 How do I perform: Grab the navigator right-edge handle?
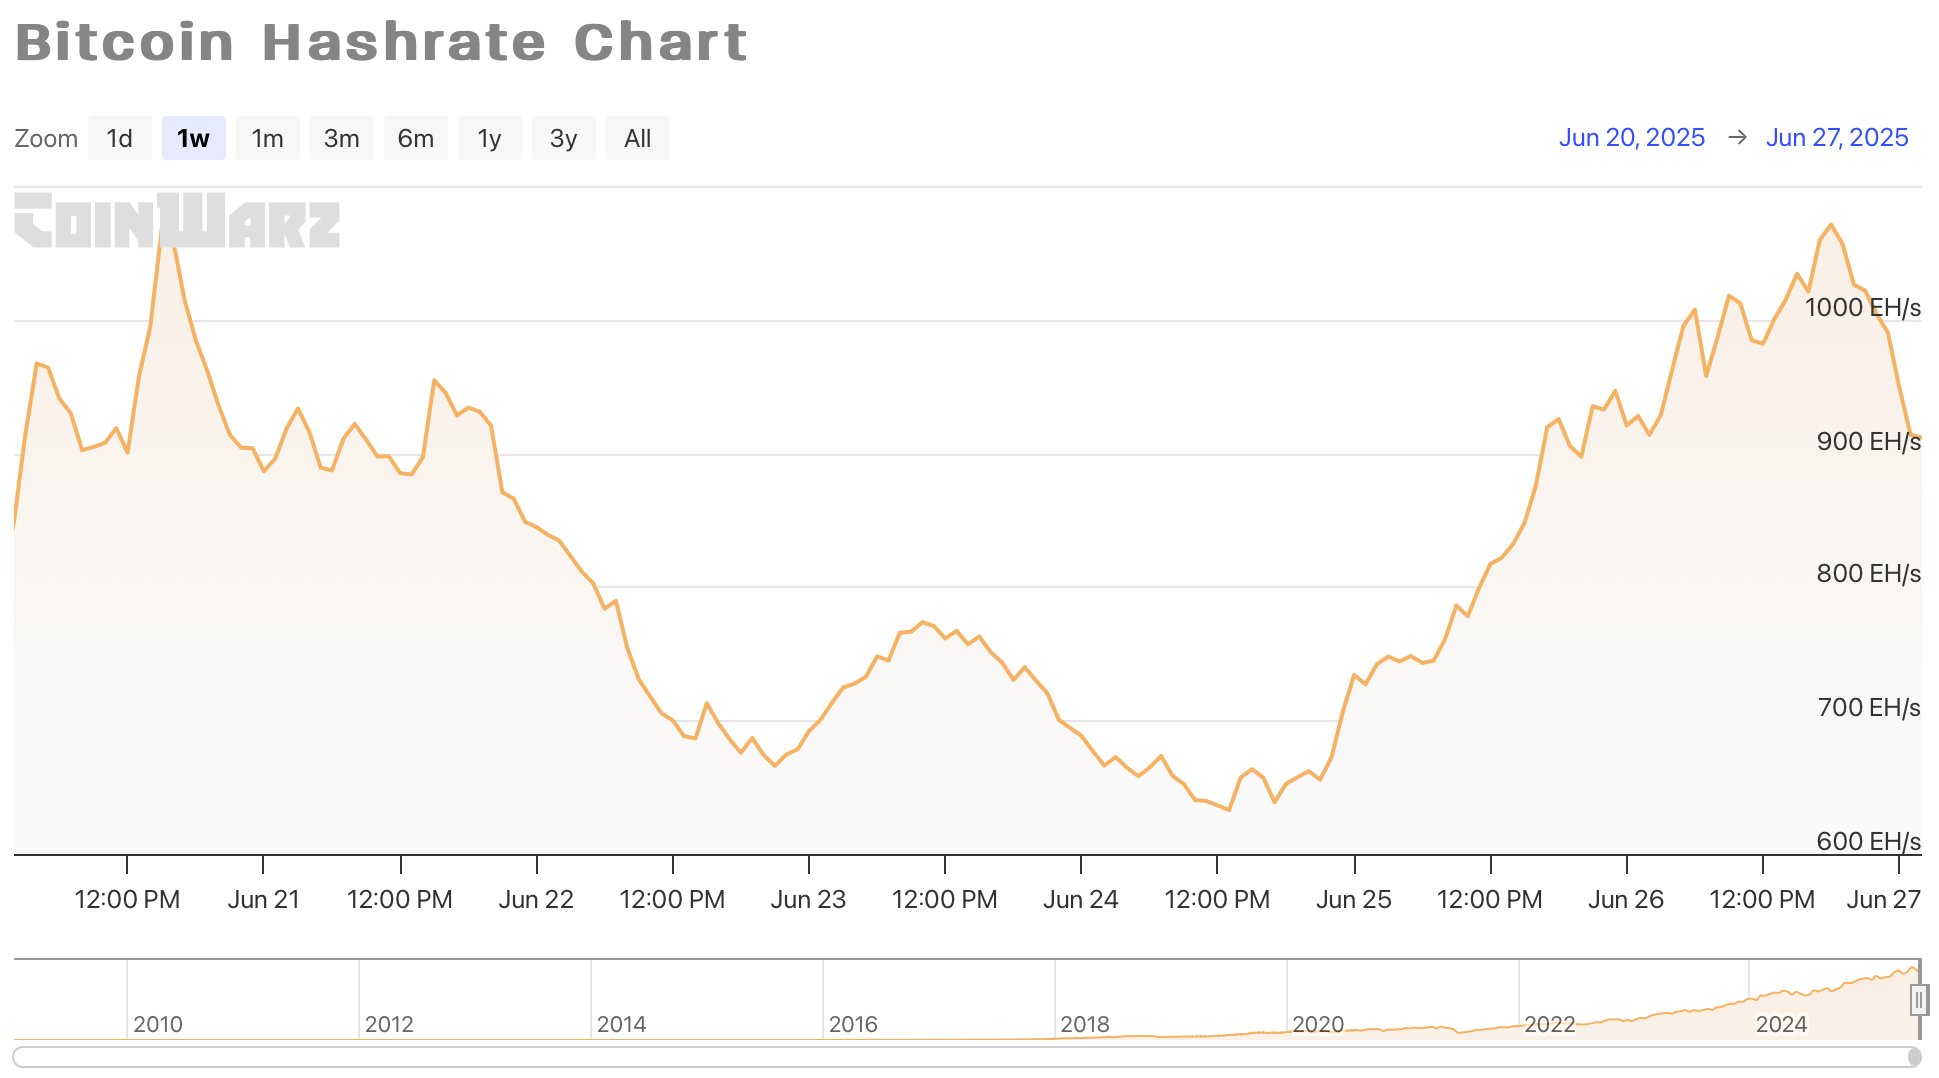click(x=1918, y=999)
